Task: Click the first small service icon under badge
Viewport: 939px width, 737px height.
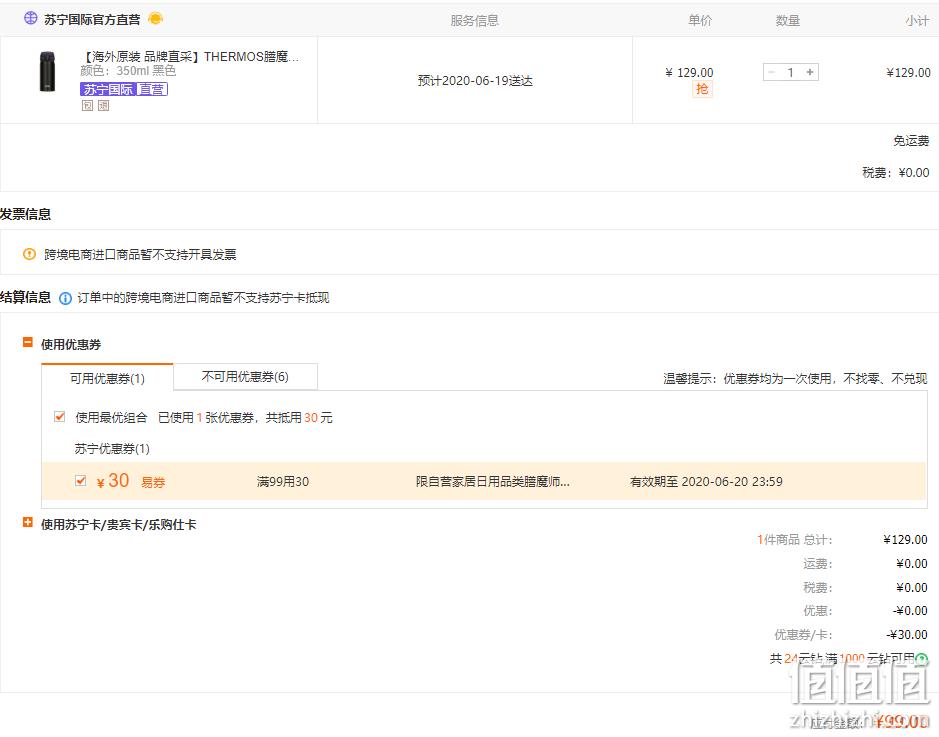Action: click(x=87, y=105)
